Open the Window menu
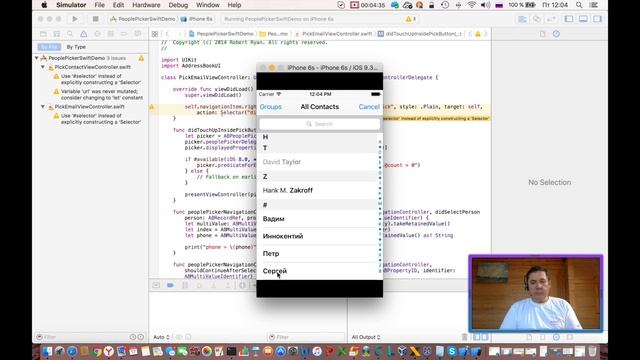Viewport: 640px width, 360px height. click(x=208, y=5)
